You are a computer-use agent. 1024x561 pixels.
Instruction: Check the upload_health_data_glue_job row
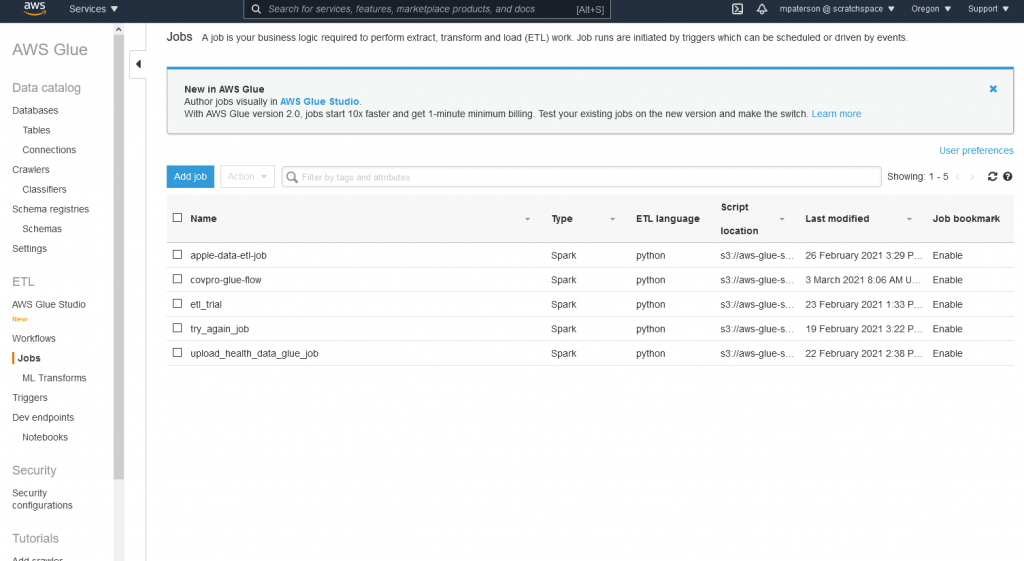pos(177,353)
